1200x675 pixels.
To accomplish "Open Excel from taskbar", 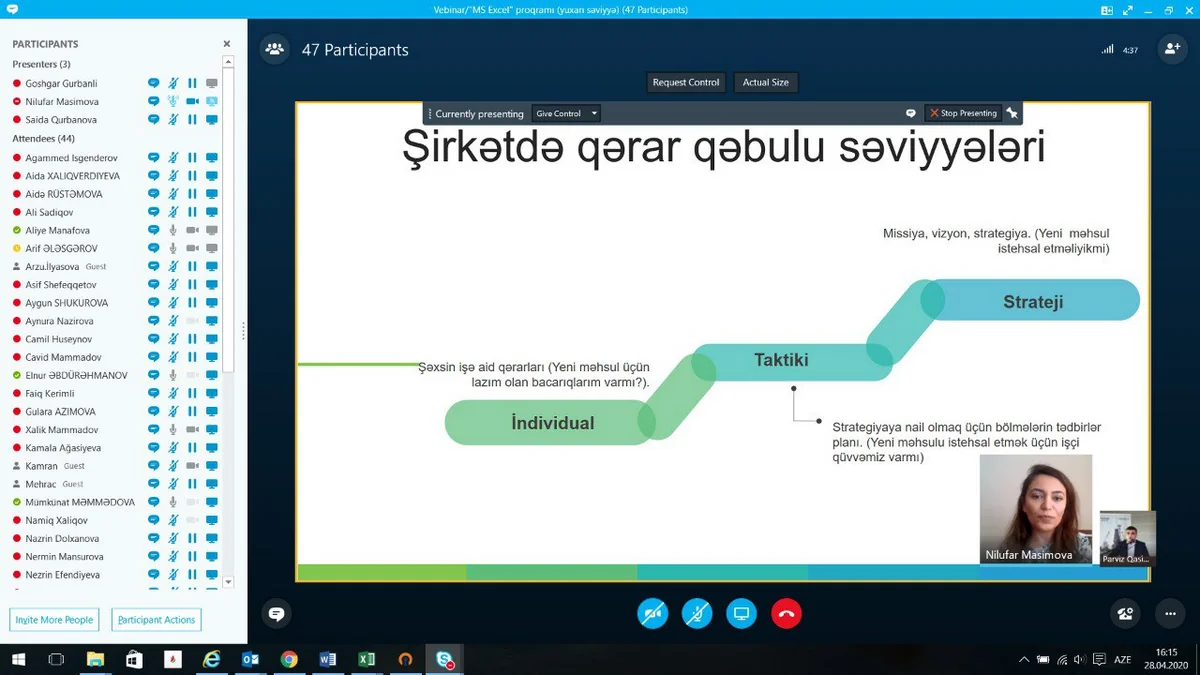I will [366, 660].
